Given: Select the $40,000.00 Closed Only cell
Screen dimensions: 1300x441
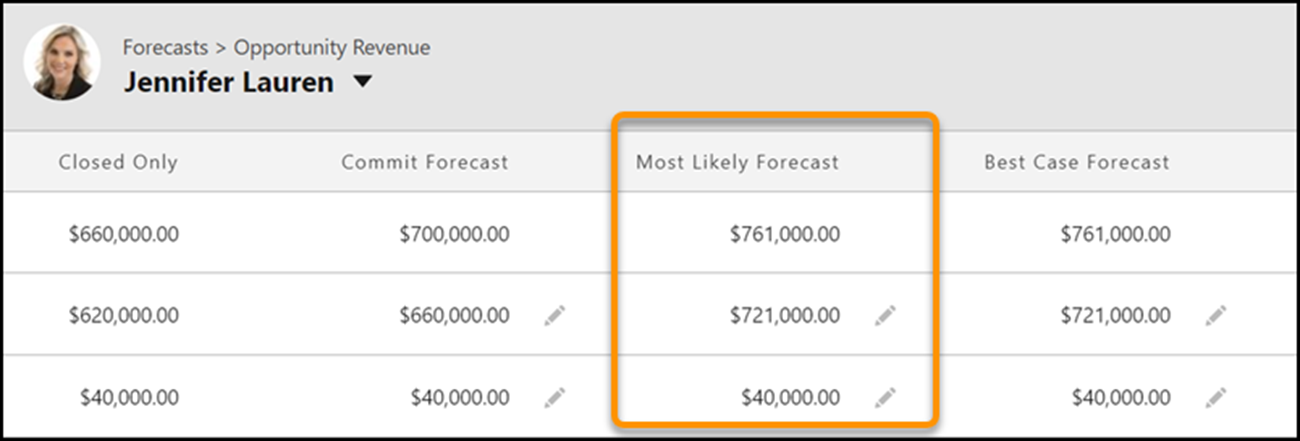Looking at the screenshot, I should point(130,397).
